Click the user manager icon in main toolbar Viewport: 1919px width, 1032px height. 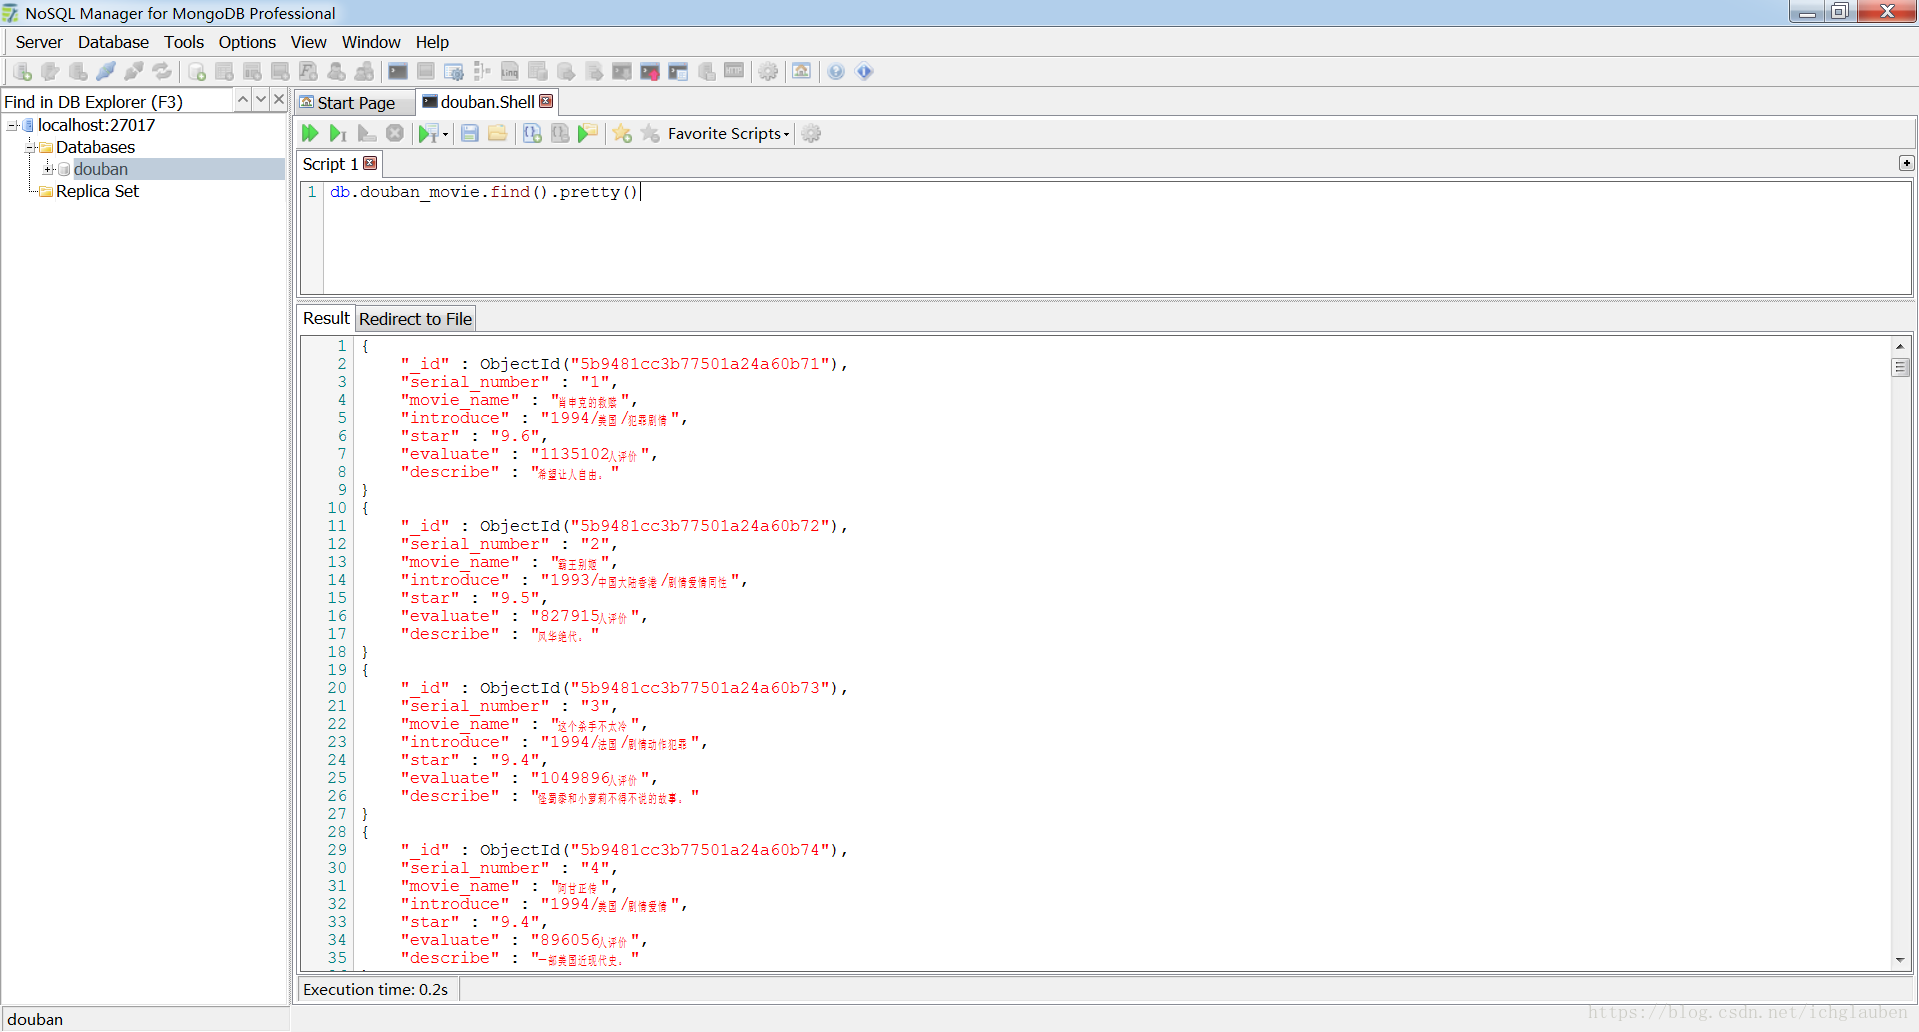click(337, 71)
